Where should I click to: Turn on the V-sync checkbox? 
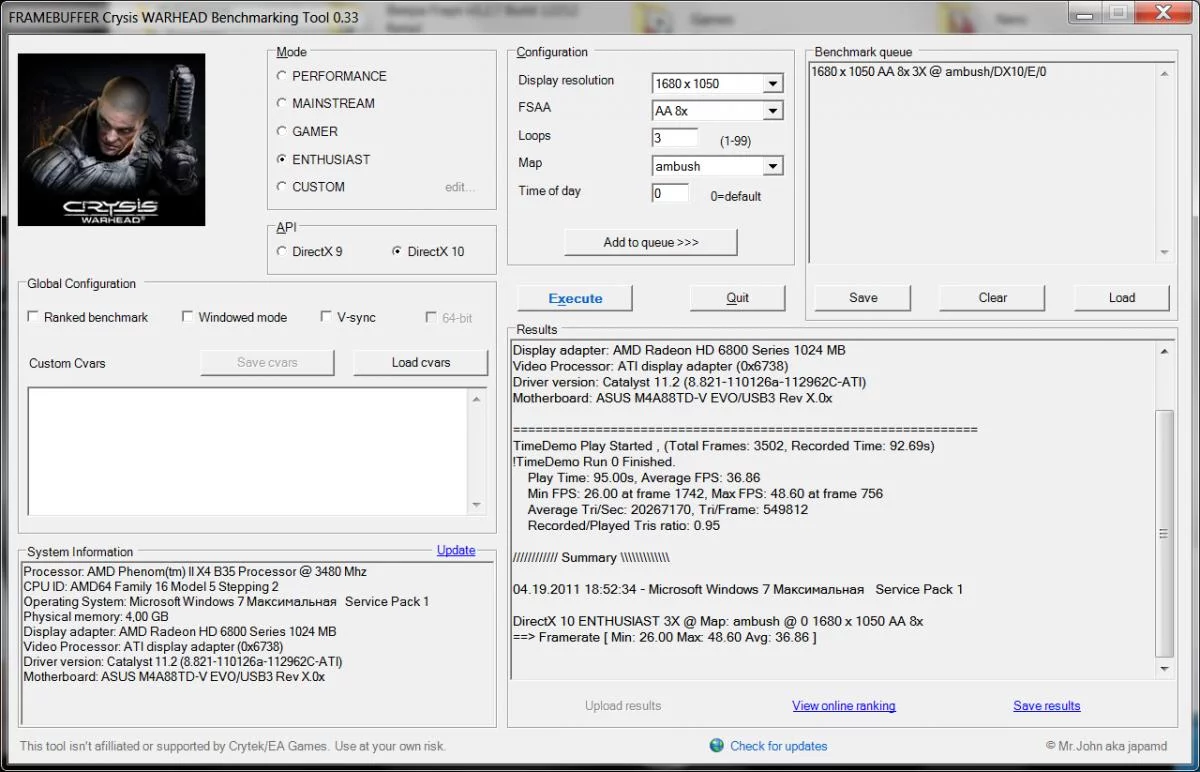pyautogui.click(x=326, y=317)
